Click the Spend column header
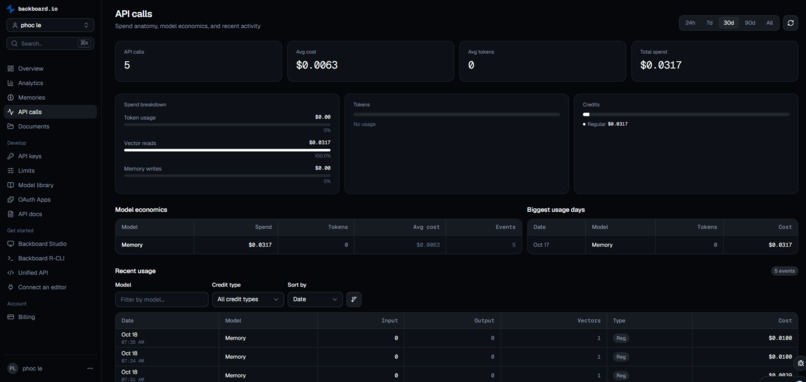Screen dimensions: 806x382 pos(263,227)
